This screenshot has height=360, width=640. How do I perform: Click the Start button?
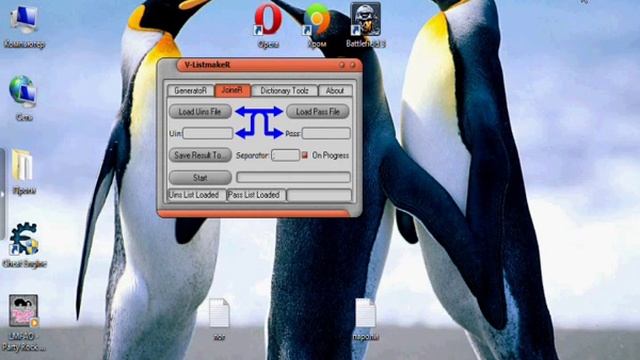click(x=200, y=178)
